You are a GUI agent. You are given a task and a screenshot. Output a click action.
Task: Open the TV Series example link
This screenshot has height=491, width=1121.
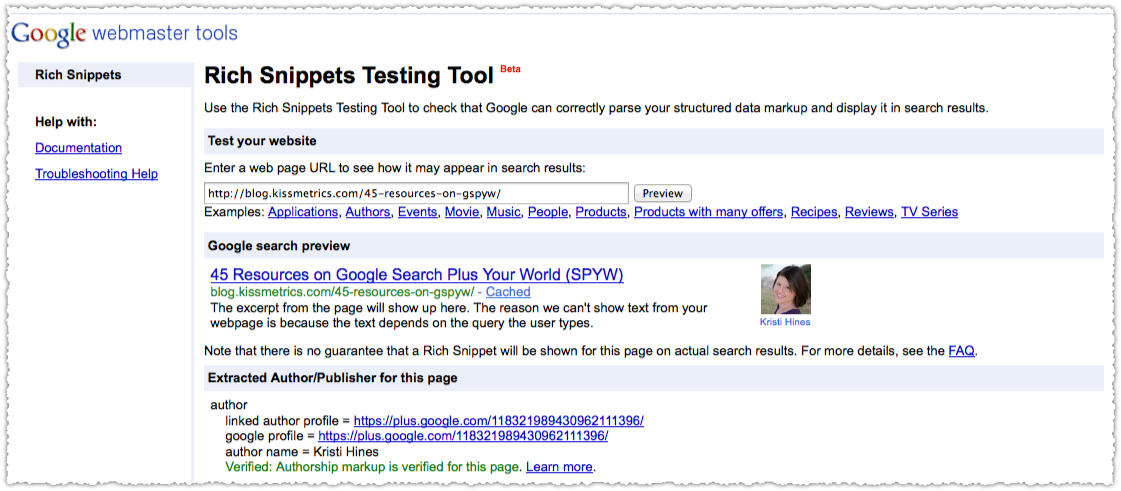click(x=929, y=212)
